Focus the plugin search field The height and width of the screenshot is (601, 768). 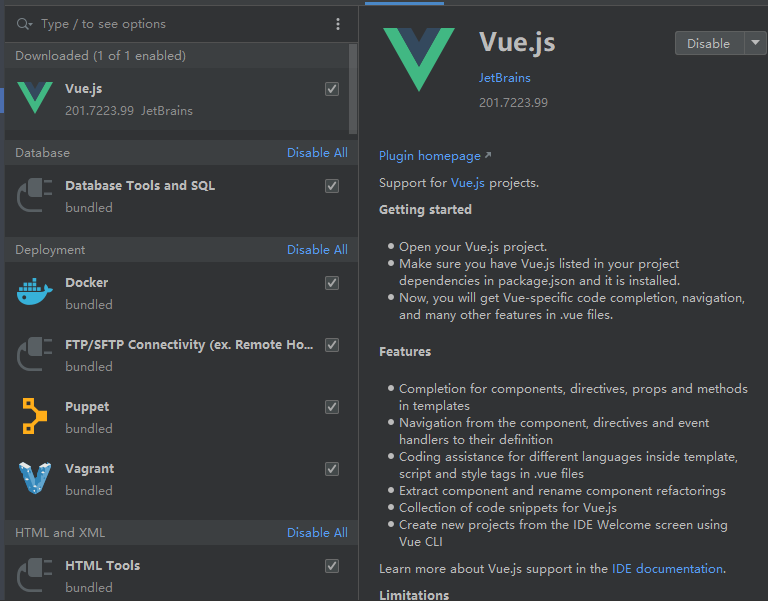(x=180, y=24)
